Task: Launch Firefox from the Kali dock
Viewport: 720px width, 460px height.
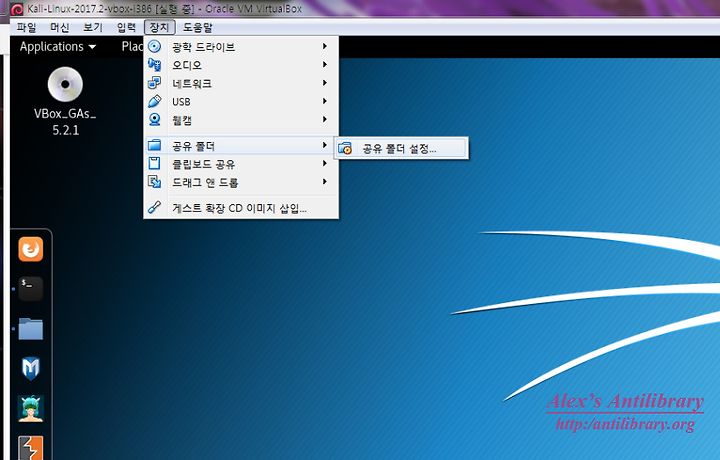Action: [x=31, y=249]
